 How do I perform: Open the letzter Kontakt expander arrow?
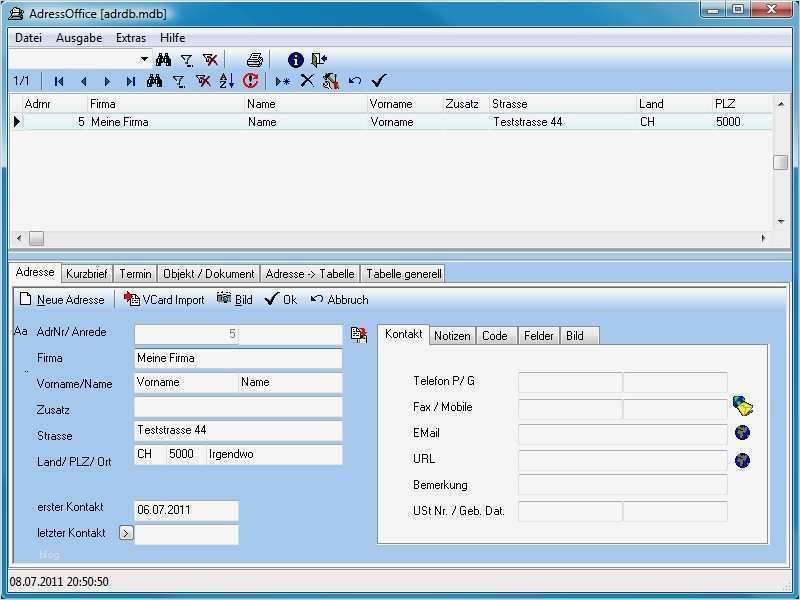coord(124,534)
